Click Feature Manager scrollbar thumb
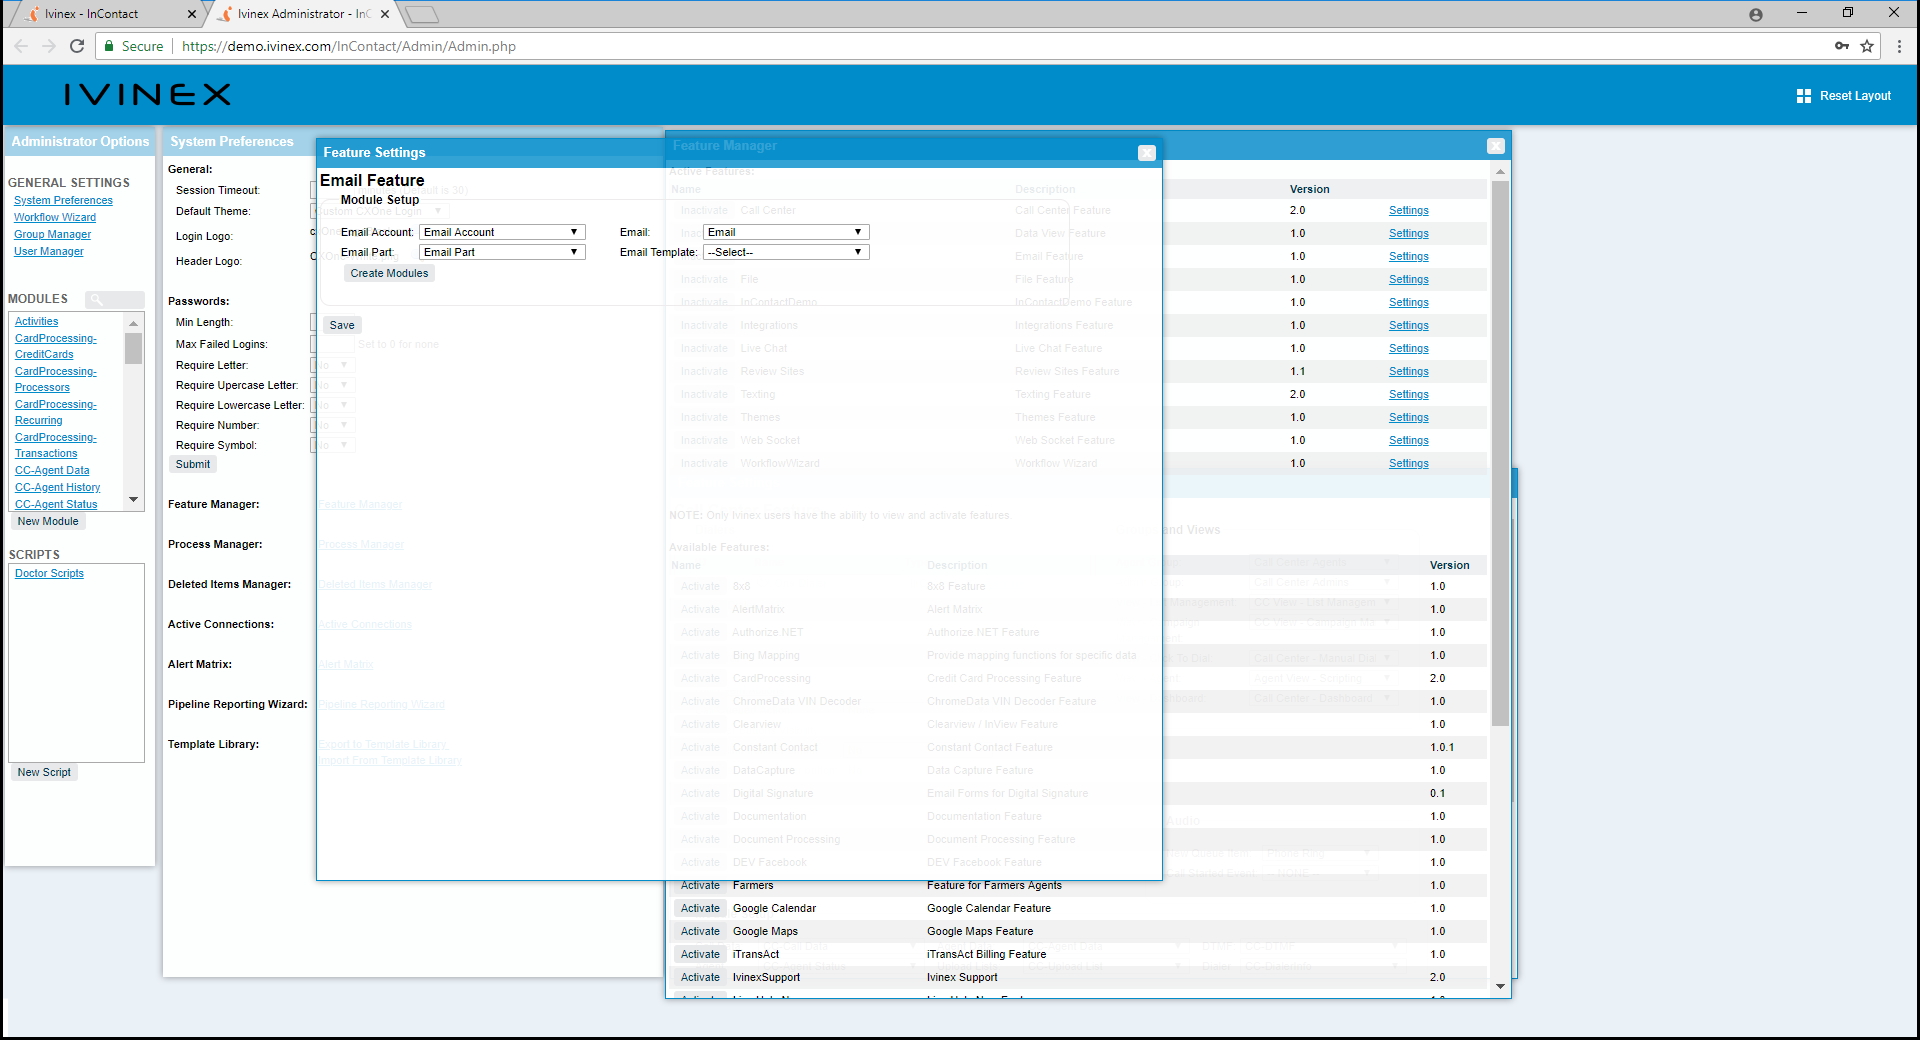Viewport: 1920px width, 1040px height. point(1500,453)
